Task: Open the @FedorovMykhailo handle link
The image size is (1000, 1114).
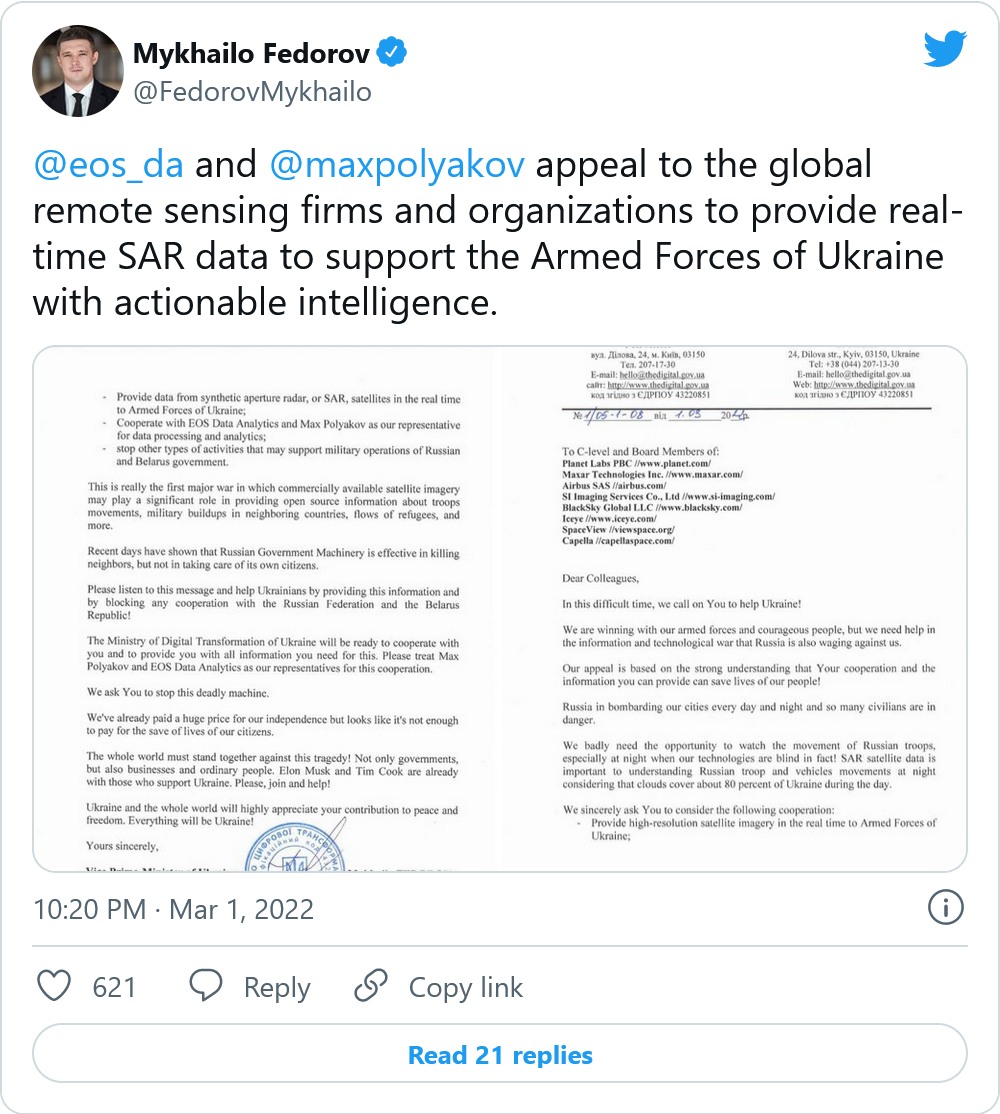Action: (x=252, y=92)
